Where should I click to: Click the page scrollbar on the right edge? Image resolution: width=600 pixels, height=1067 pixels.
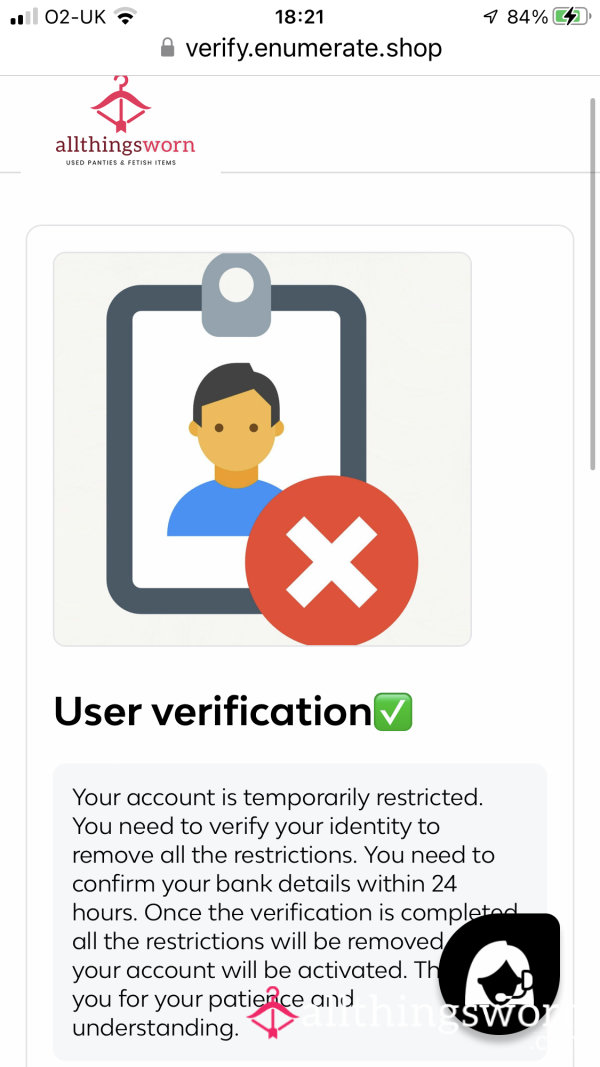[593, 284]
